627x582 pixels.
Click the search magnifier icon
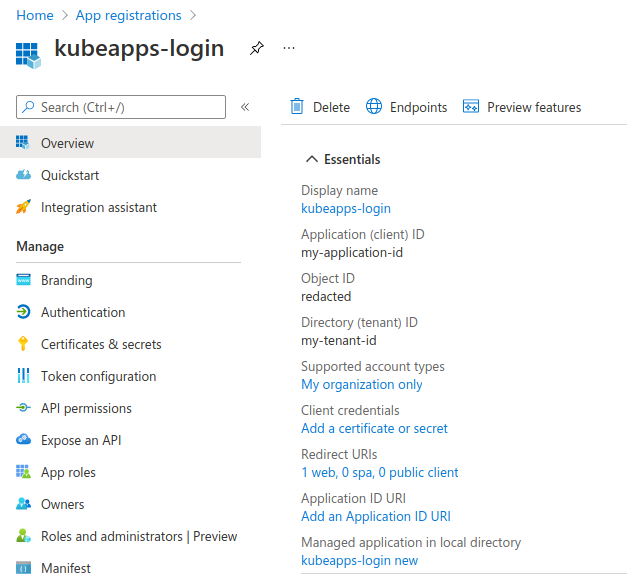click(28, 107)
